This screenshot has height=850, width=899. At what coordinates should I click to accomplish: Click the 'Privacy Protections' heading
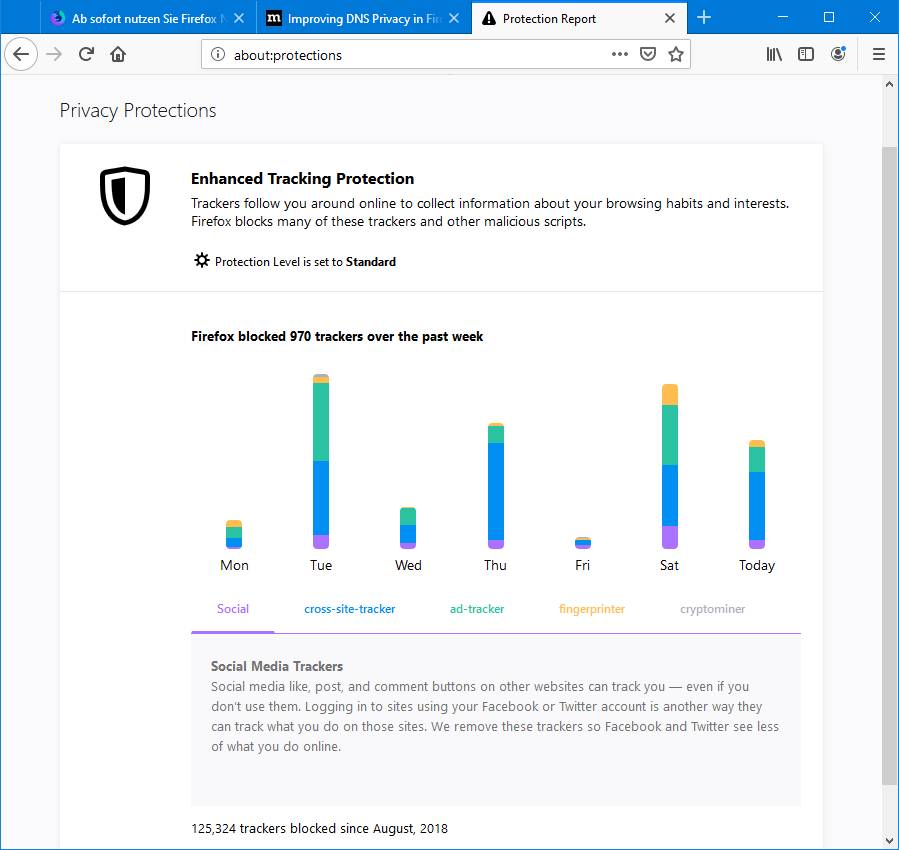(138, 110)
